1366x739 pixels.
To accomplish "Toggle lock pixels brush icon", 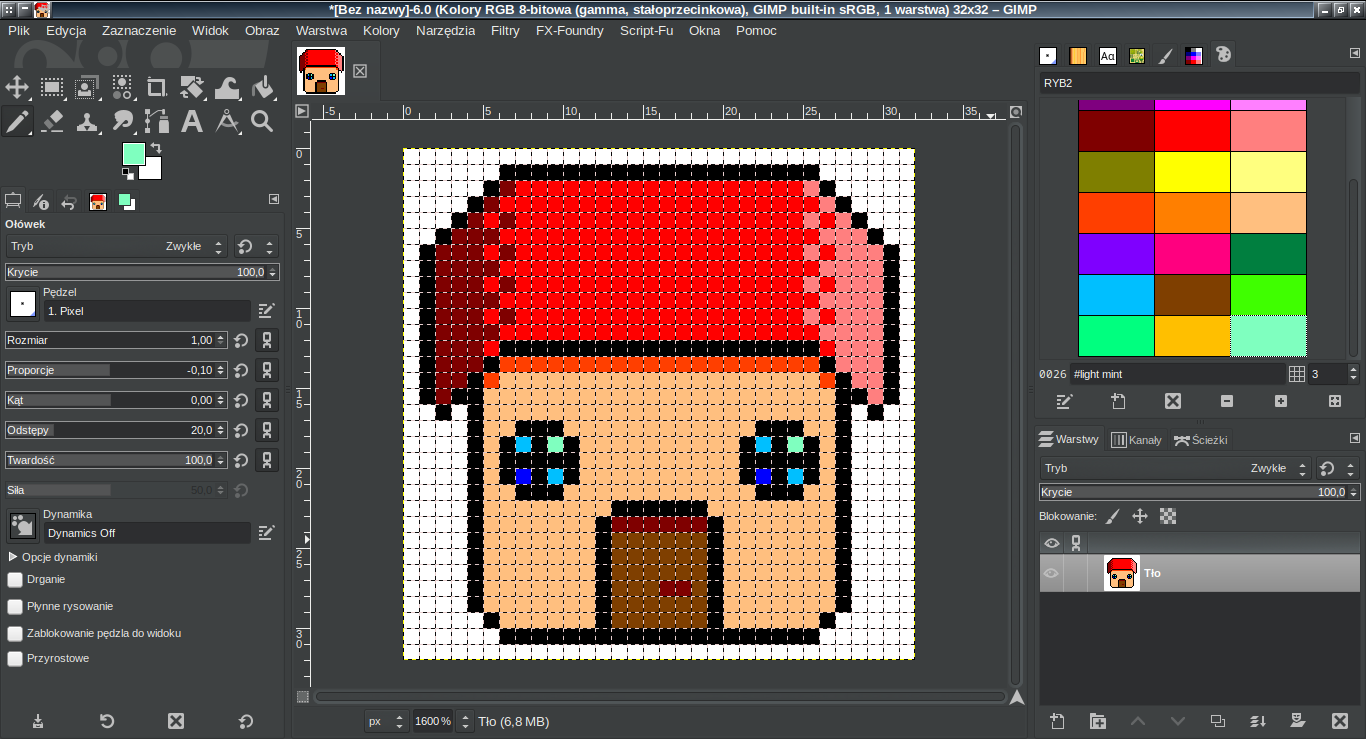I will pos(1113,516).
